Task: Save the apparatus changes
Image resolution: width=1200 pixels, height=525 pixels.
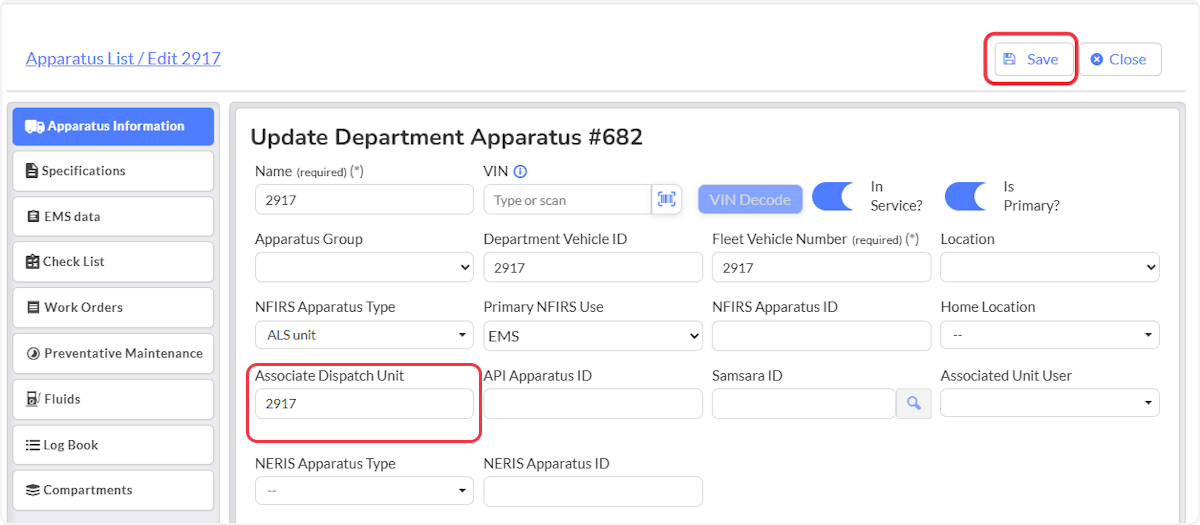Action: [x=1033, y=59]
